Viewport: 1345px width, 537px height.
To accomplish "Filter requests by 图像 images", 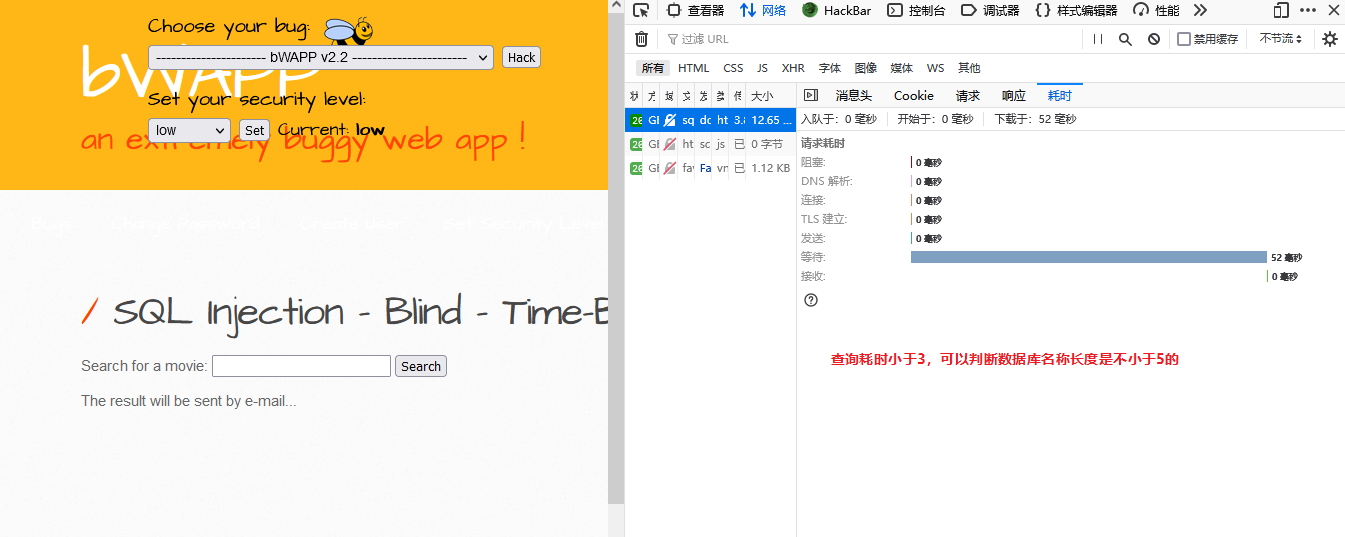I will coord(866,68).
